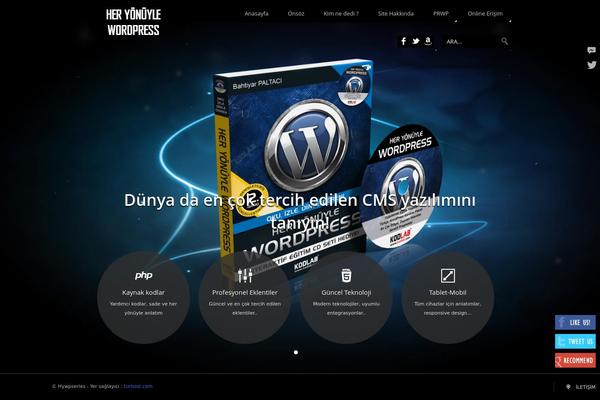Click the Tweet Us button
Image resolution: width=600 pixels, height=400 pixels.
point(575,341)
